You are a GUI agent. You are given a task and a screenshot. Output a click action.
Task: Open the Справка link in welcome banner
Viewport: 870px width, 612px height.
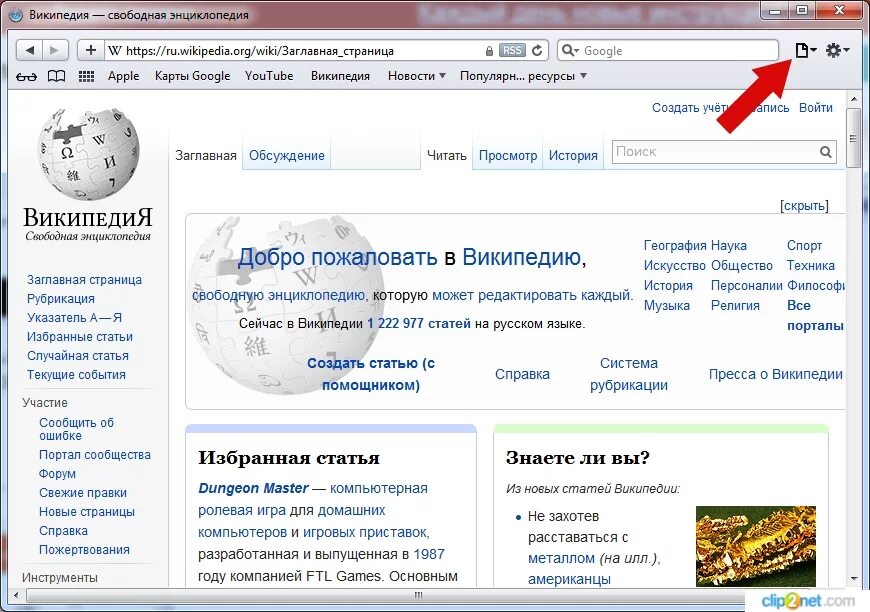pyautogui.click(x=522, y=374)
